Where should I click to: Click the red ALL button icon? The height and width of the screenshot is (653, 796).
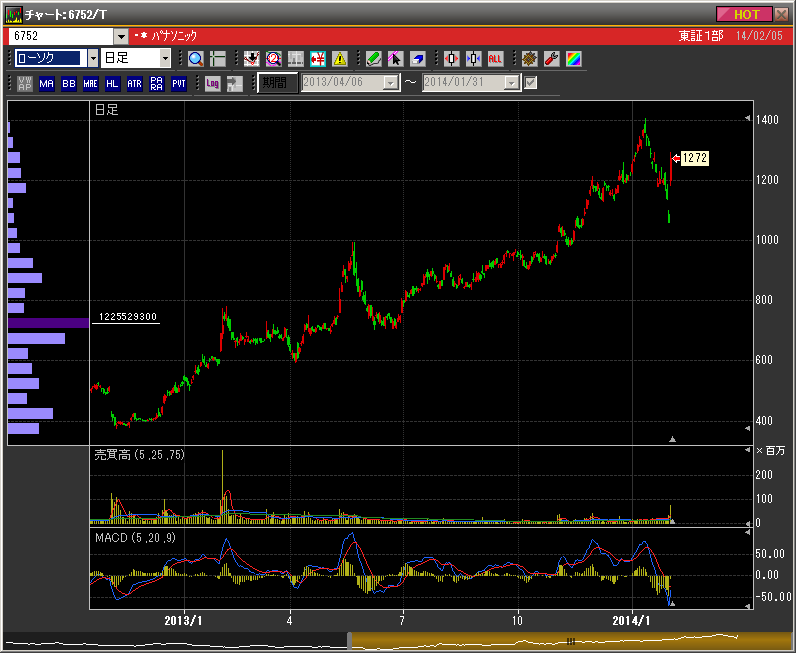coord(495,59)
